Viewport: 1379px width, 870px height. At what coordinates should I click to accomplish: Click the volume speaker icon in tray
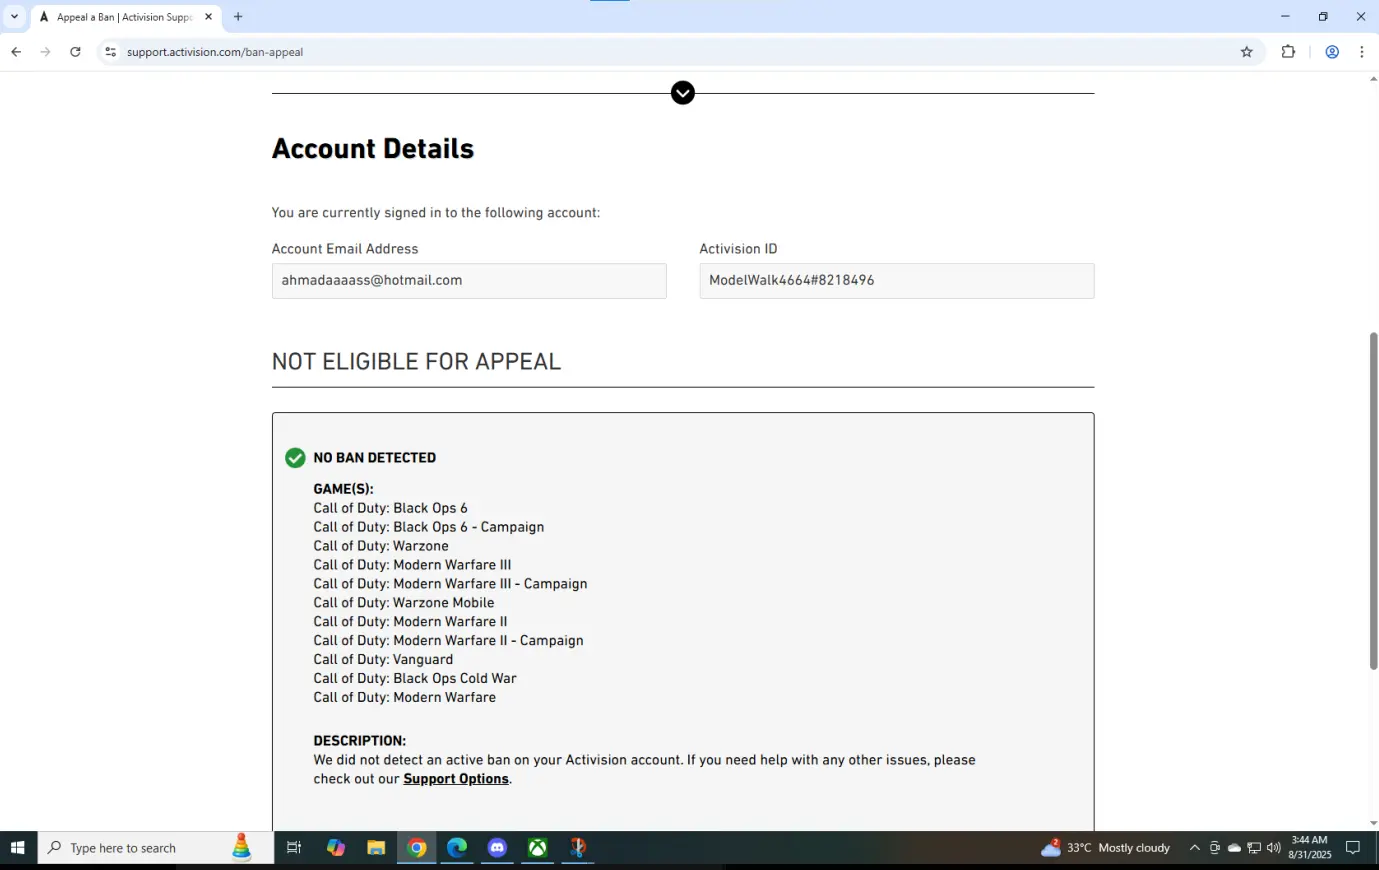[1273, 848]
